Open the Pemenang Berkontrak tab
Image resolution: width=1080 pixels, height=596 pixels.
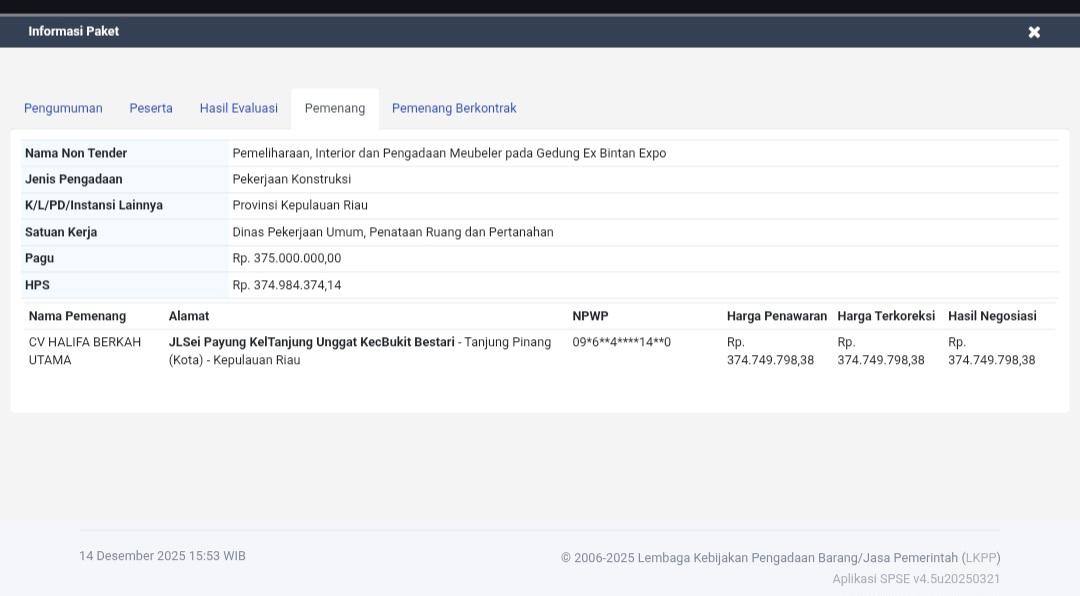tap(454, 108)
